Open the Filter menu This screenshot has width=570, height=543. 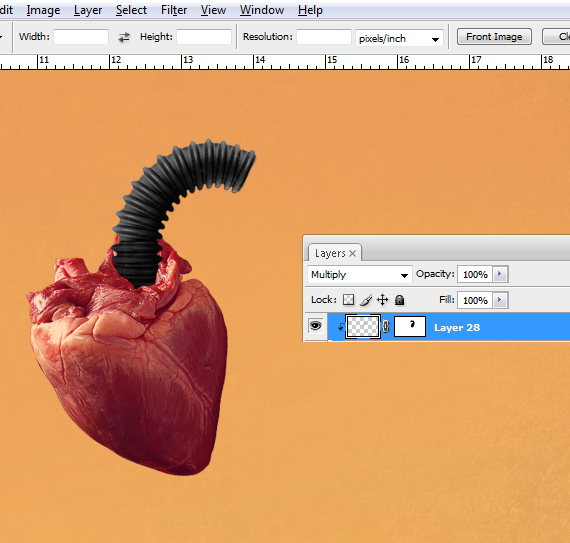pyautogui.click(x=174, y=10)
